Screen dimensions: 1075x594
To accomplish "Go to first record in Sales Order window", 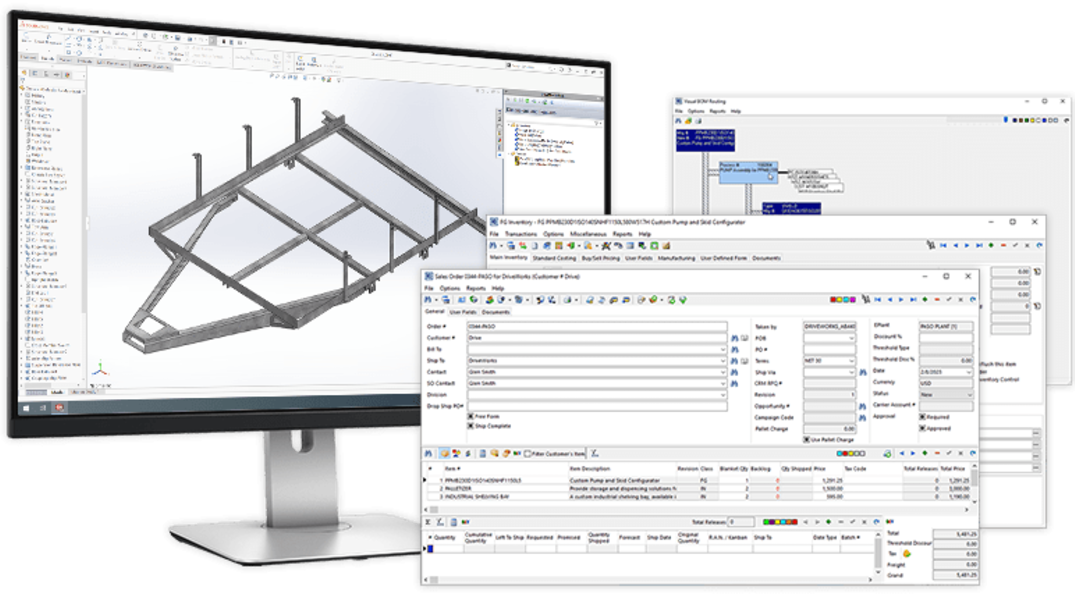I will (878, 300).
